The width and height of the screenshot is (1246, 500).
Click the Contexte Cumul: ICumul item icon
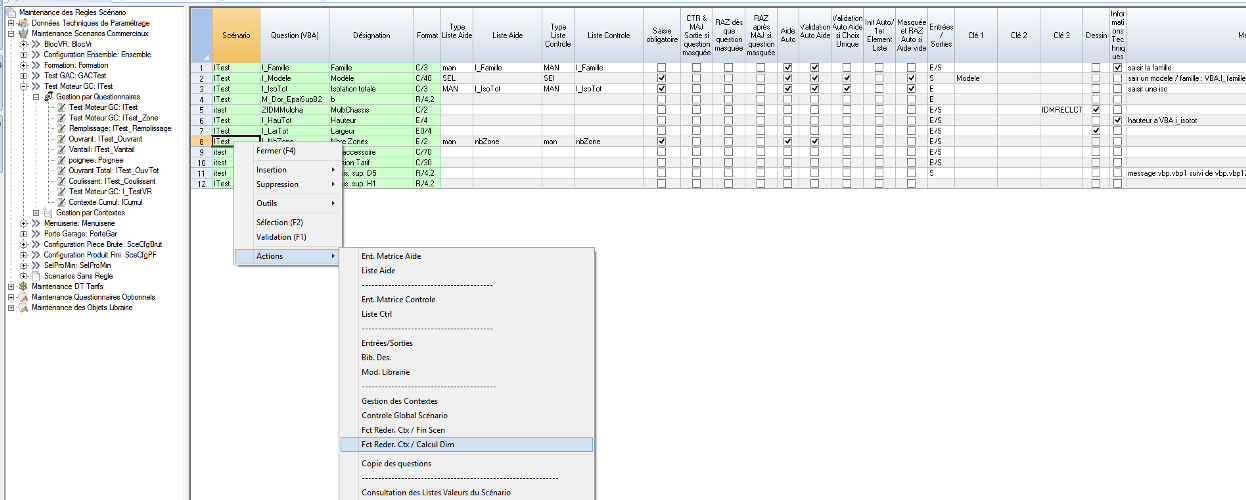pos(61,202)
